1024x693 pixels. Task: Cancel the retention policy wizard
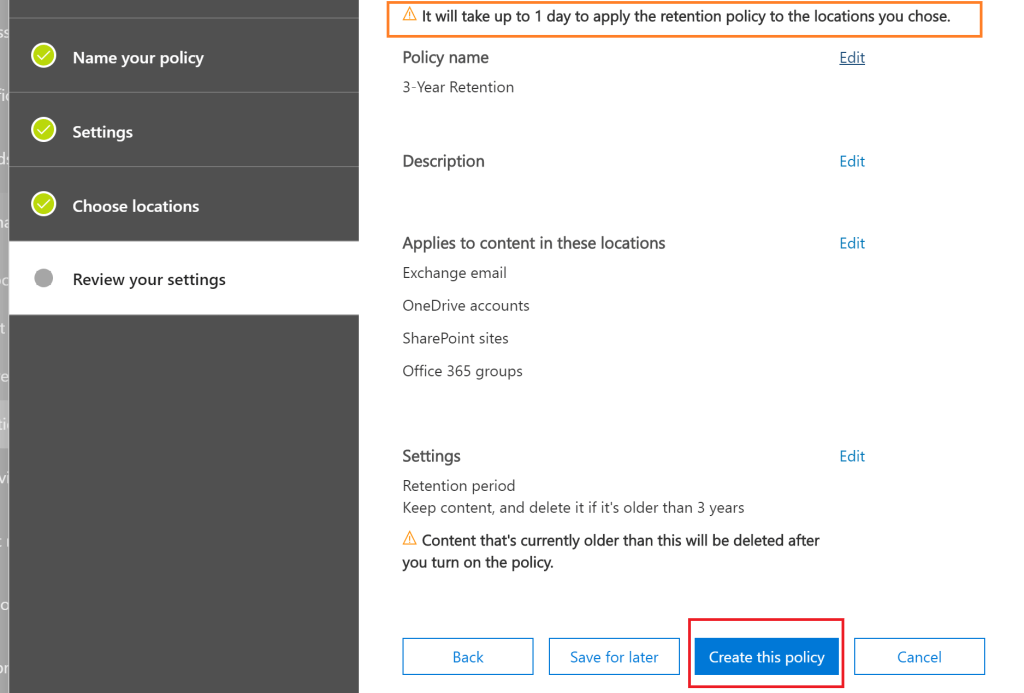pyautogui.click(x=919, y=657)
